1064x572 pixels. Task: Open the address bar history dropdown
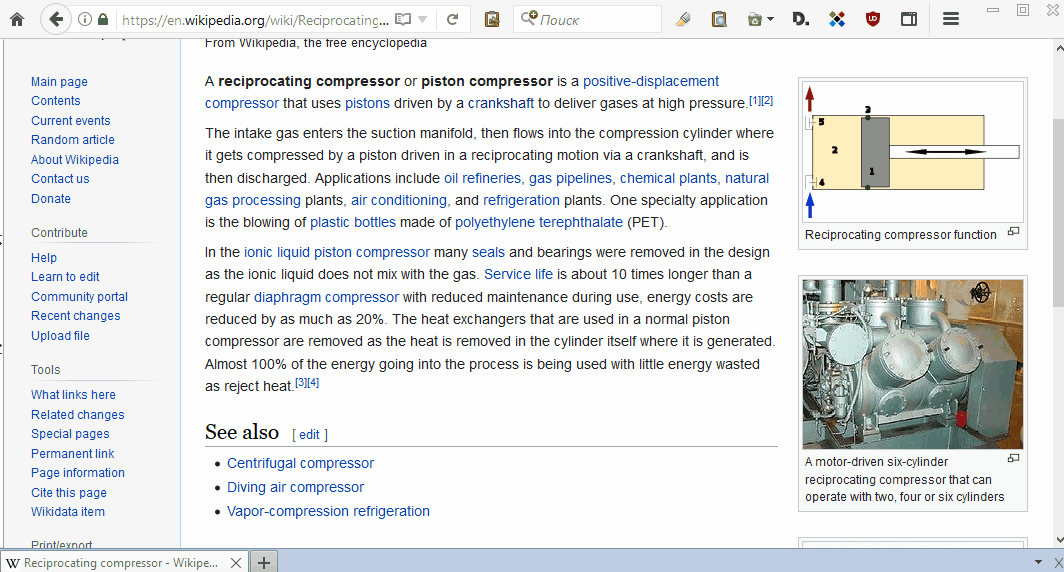(422, 20)
